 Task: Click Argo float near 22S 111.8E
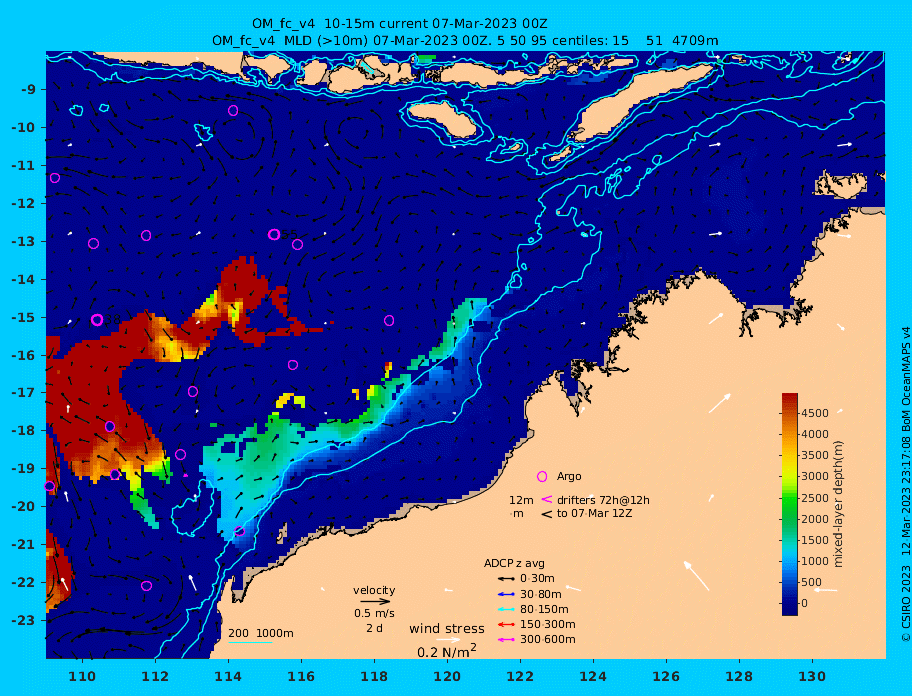(x=147, y=586)
